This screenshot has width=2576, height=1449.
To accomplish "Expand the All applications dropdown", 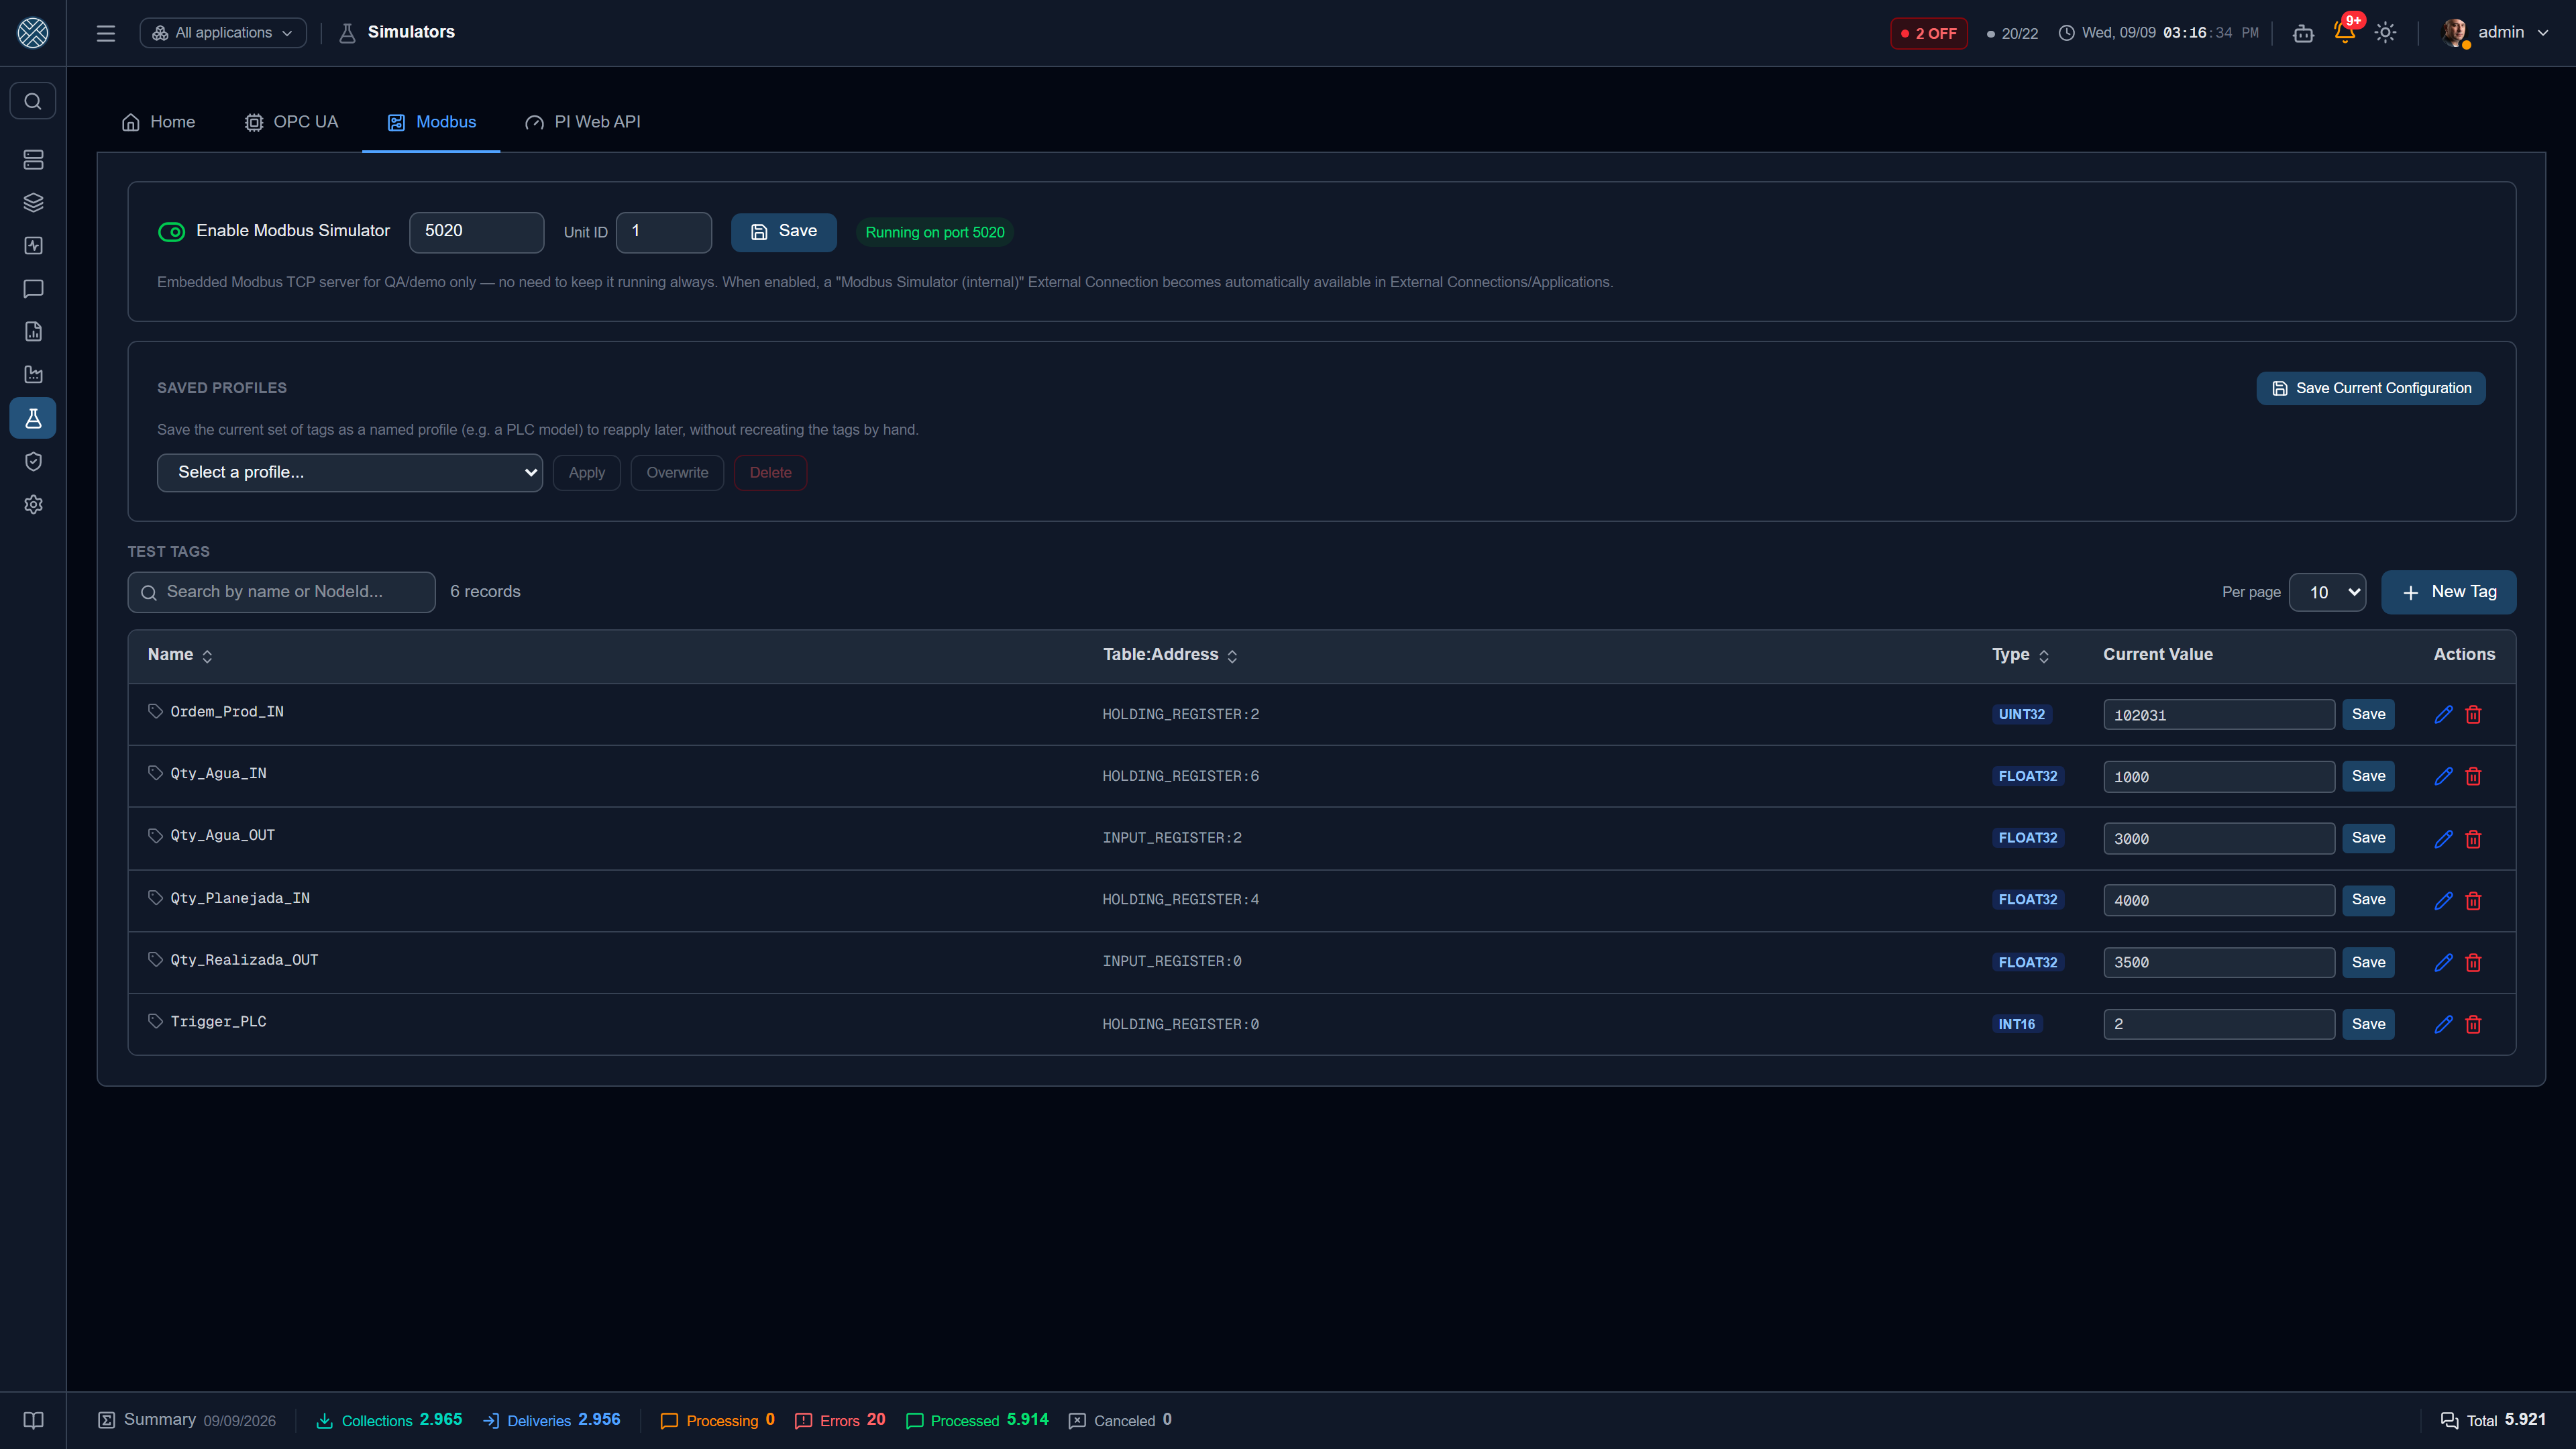I will point(223,33).
